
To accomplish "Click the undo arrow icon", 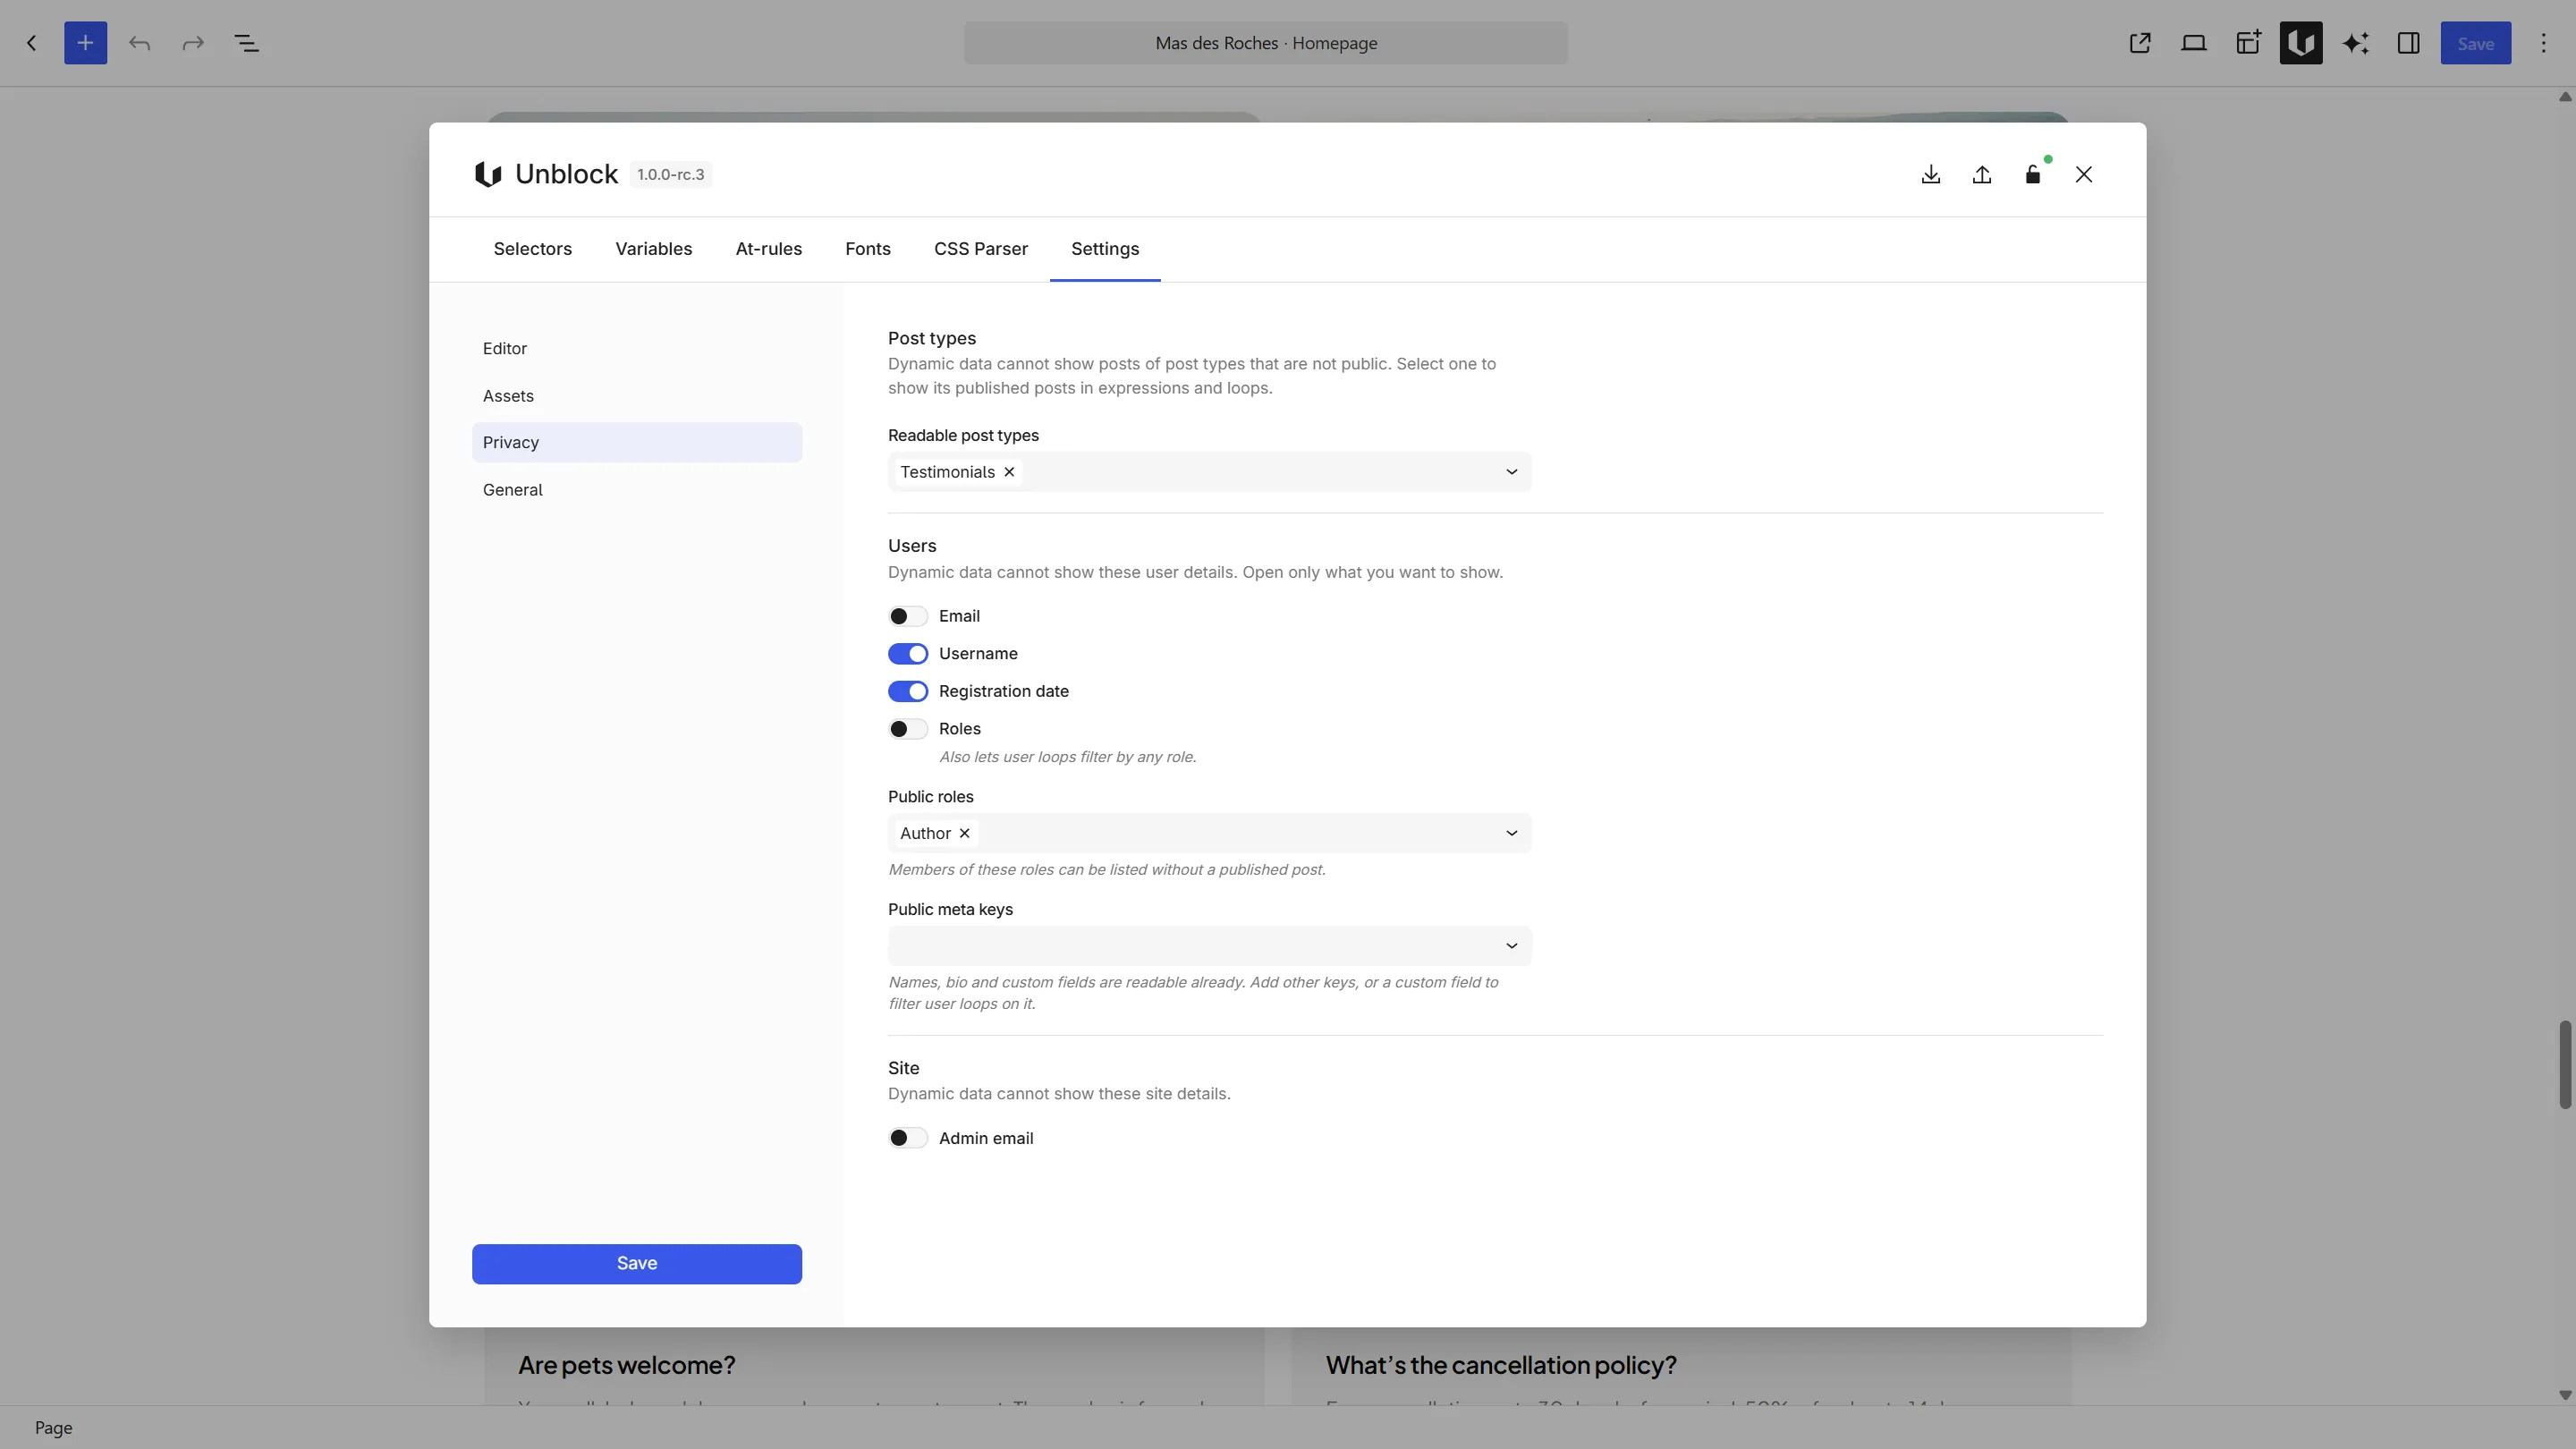I will point(140,43).
